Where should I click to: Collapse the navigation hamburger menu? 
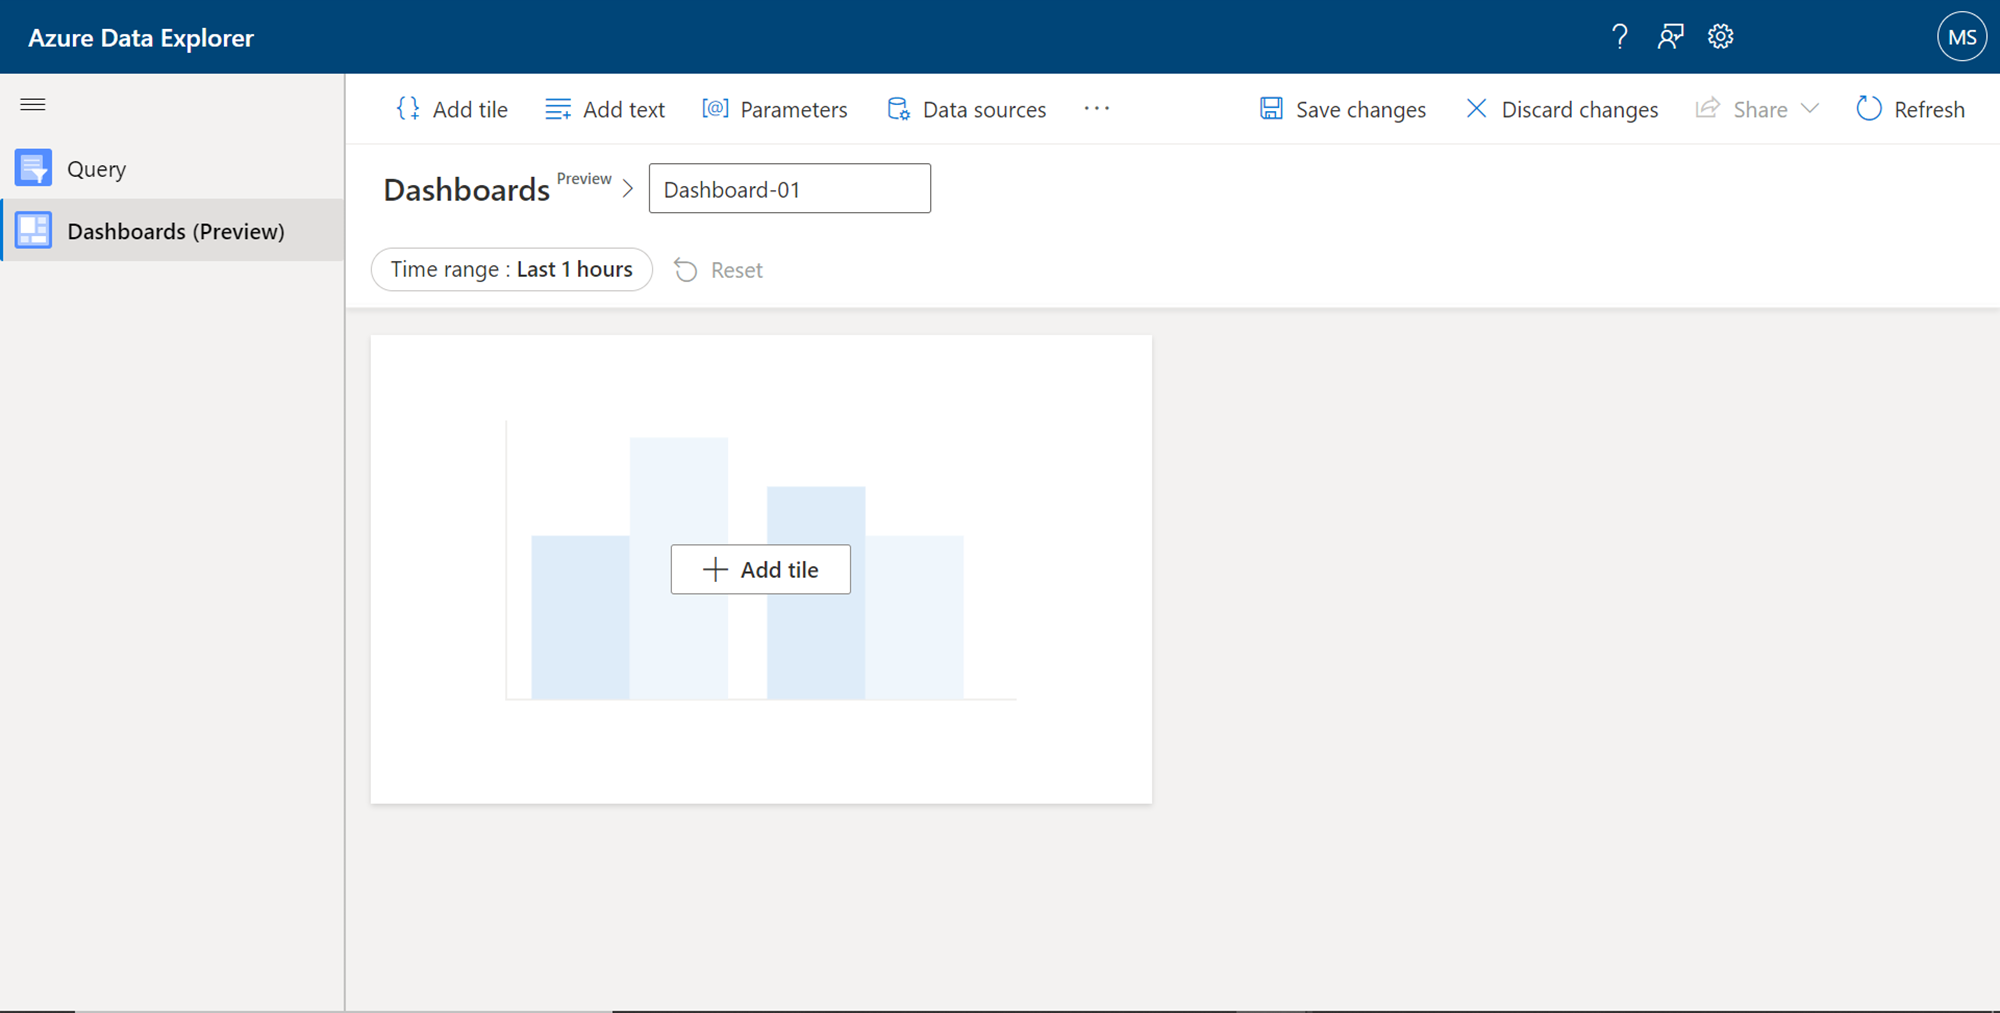[33, 104]
